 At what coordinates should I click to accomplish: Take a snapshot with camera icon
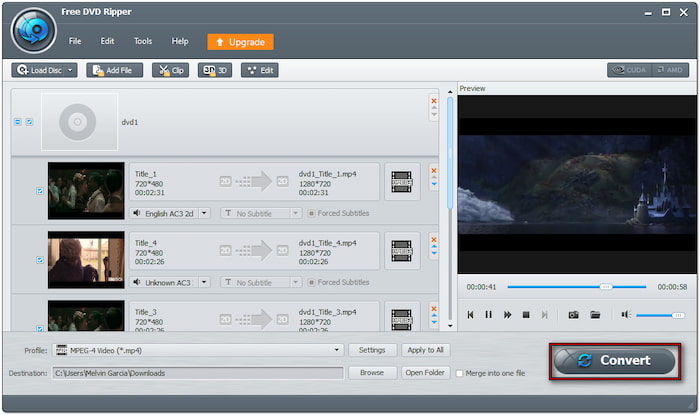click(x=574, y=315)
